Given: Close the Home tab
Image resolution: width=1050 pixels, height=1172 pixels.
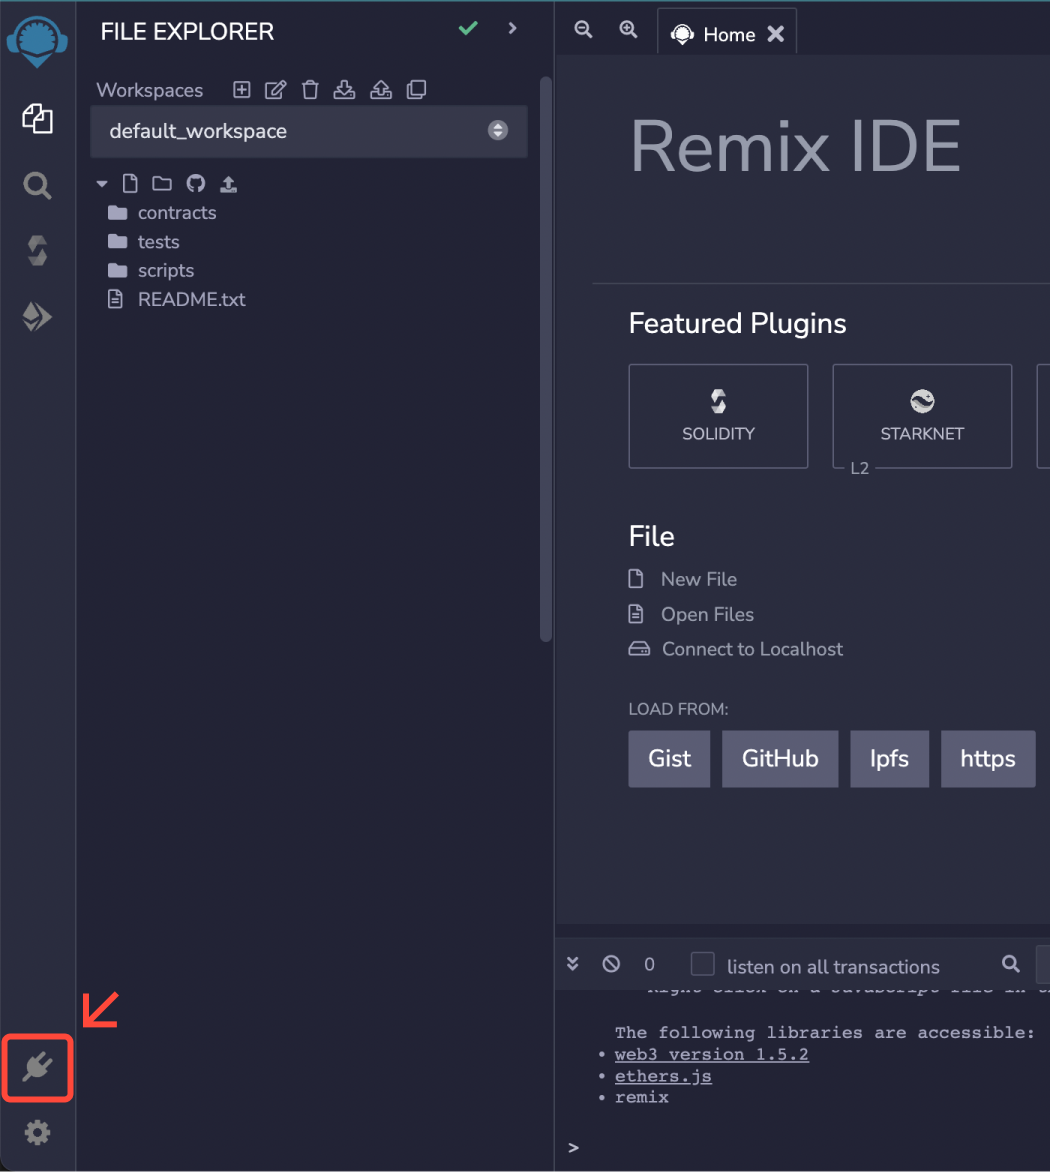Looking at the screenshot, I should pyautogui.click(x=776, y=34).
